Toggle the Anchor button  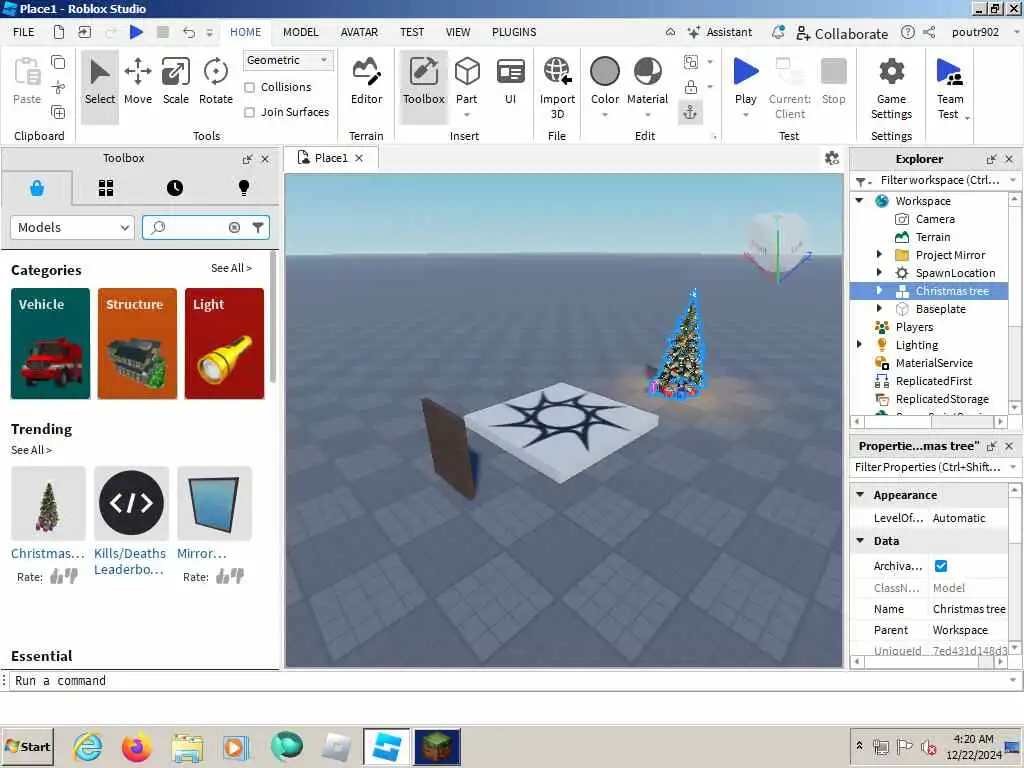[x=690, y=112]
